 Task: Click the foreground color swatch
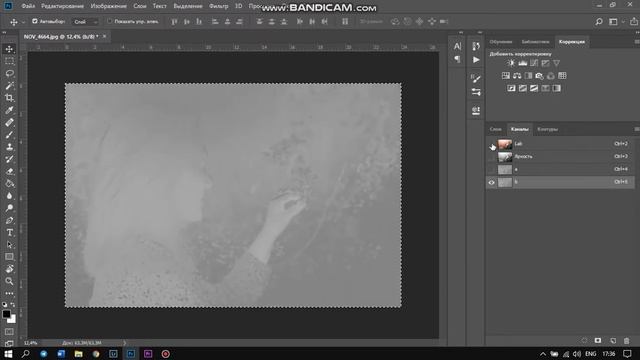(x=7, y=314)
